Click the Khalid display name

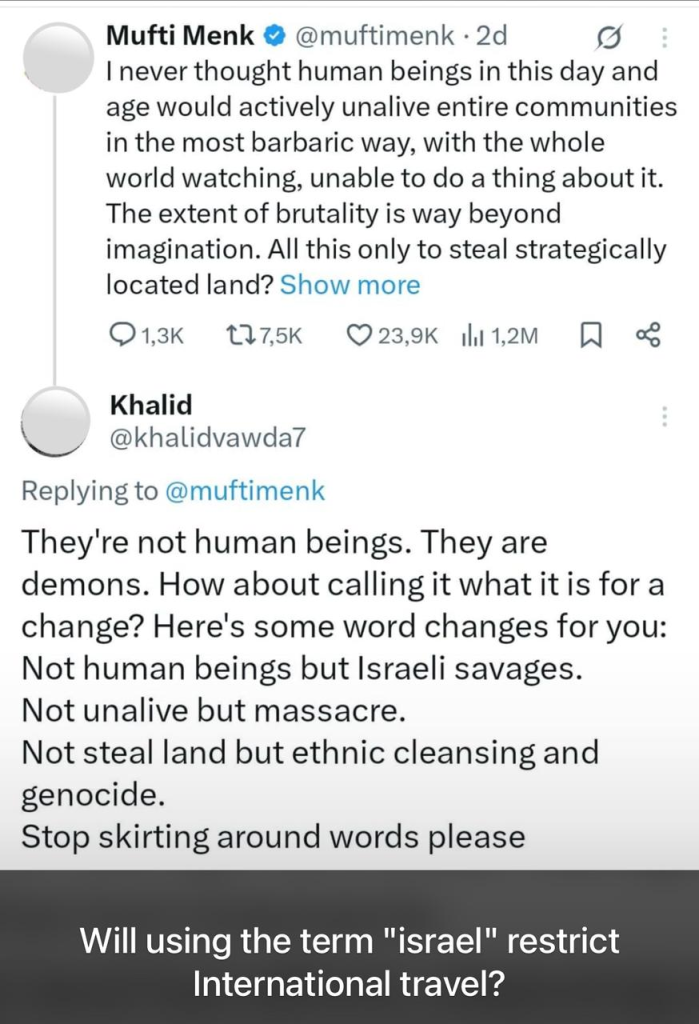(x=150, y=405)
